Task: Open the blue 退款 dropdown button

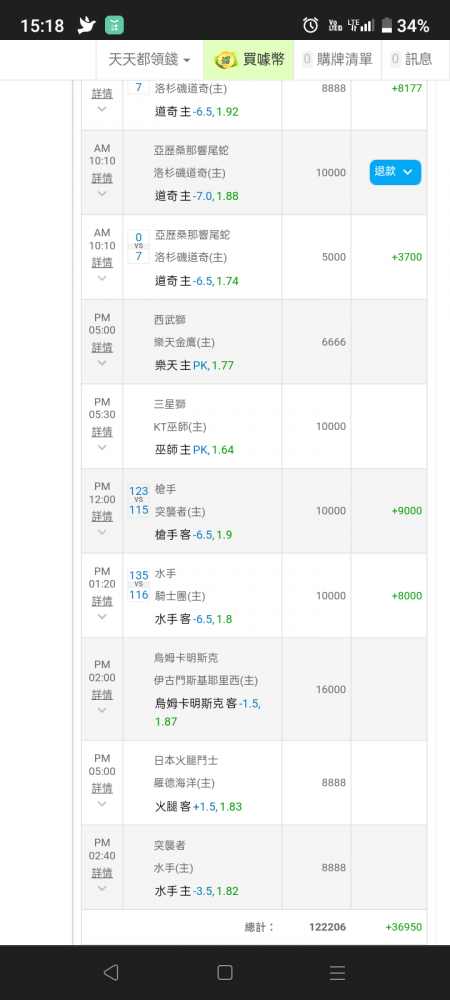Action: coord(395,172)
